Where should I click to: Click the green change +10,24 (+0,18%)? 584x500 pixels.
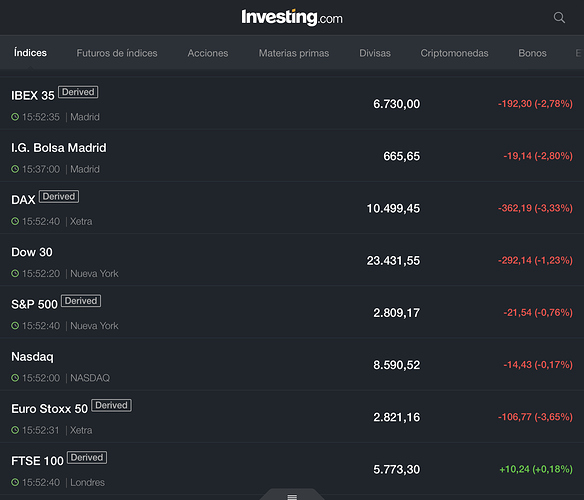pos(536,469)
